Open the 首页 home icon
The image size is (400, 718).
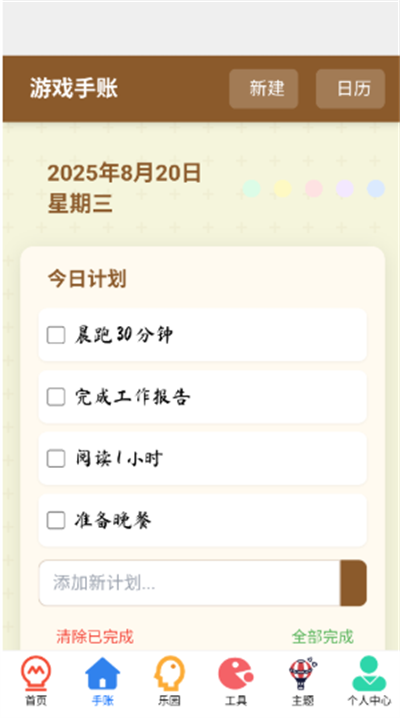[x=36, y=674]
